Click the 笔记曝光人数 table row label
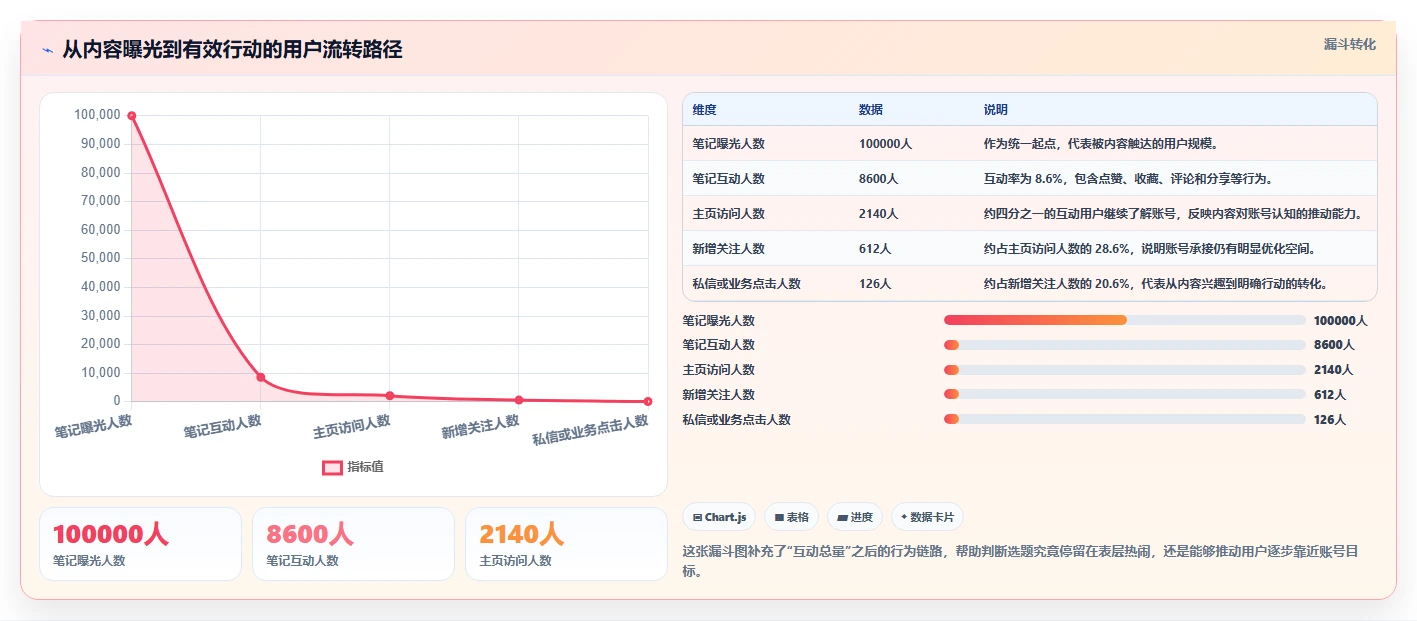The image size is (1417, 621). coord(728,144)
